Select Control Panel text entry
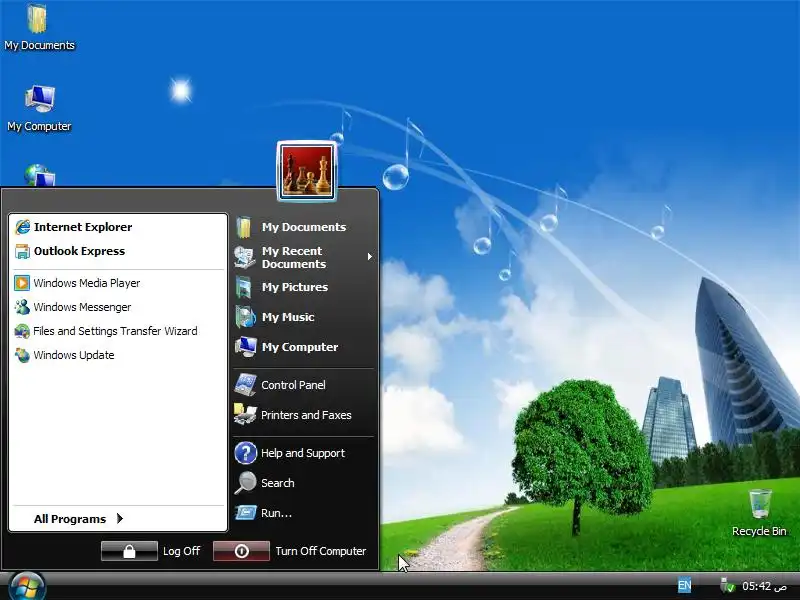The image size is (800, 600). [x=293, y=385]
